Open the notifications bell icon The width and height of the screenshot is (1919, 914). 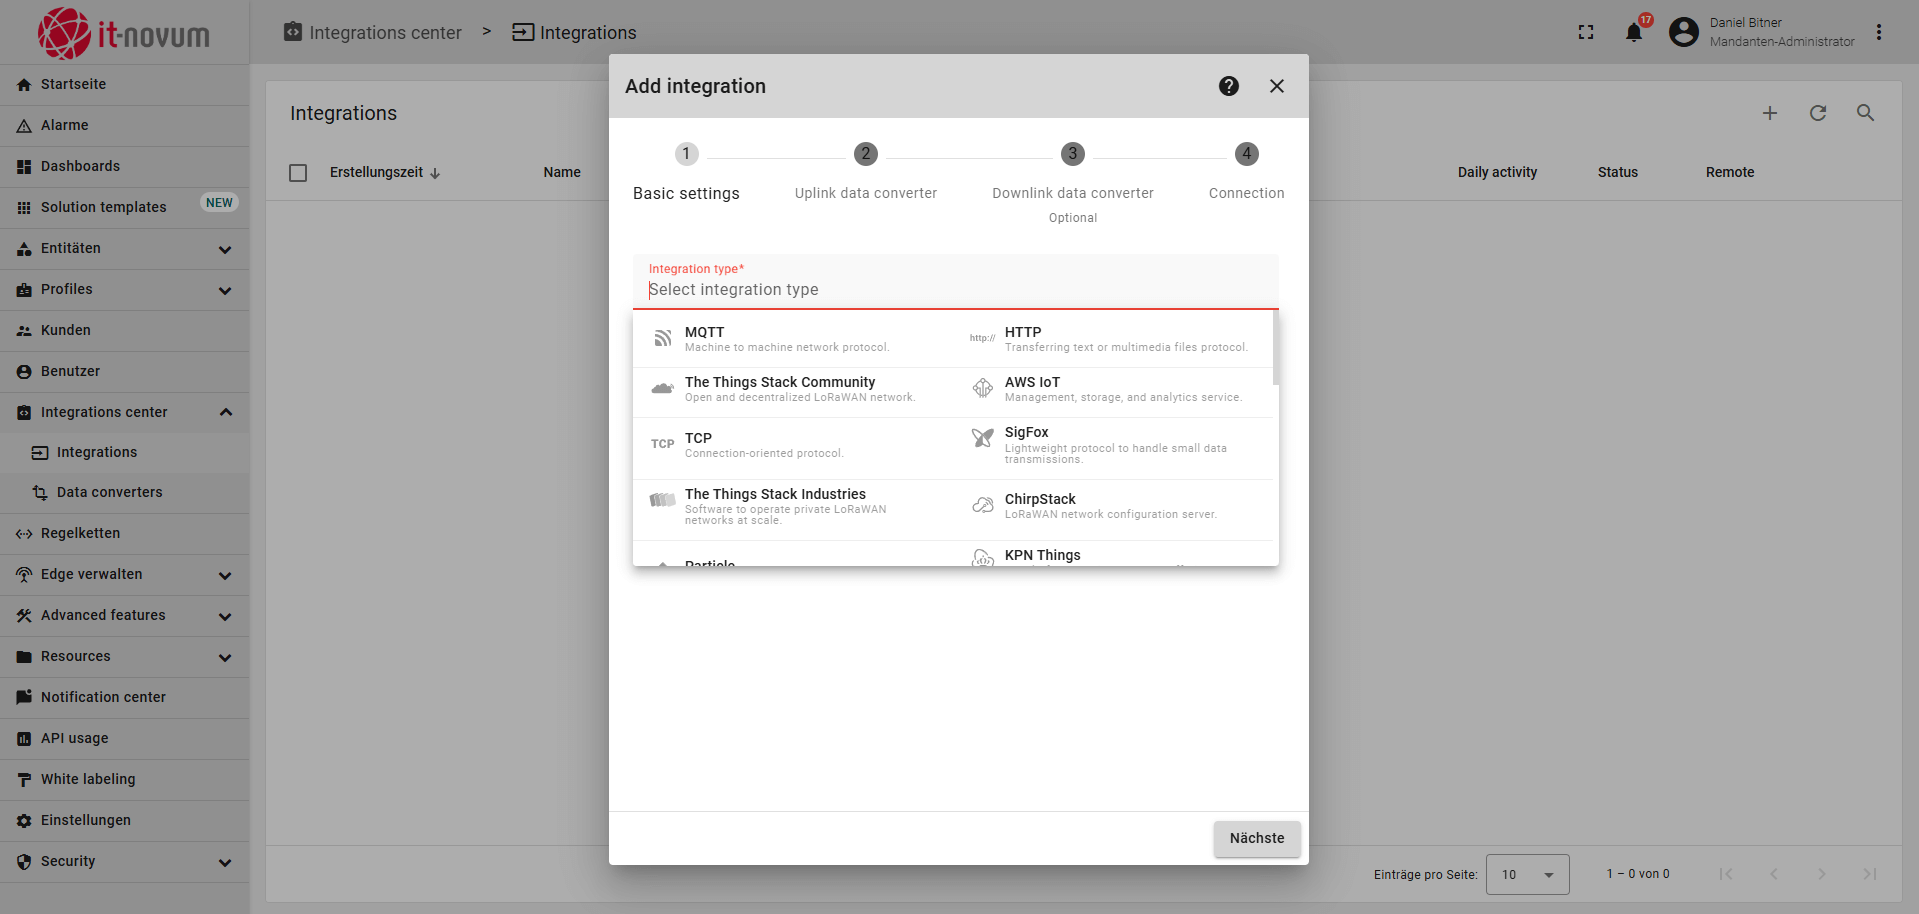1633,32
